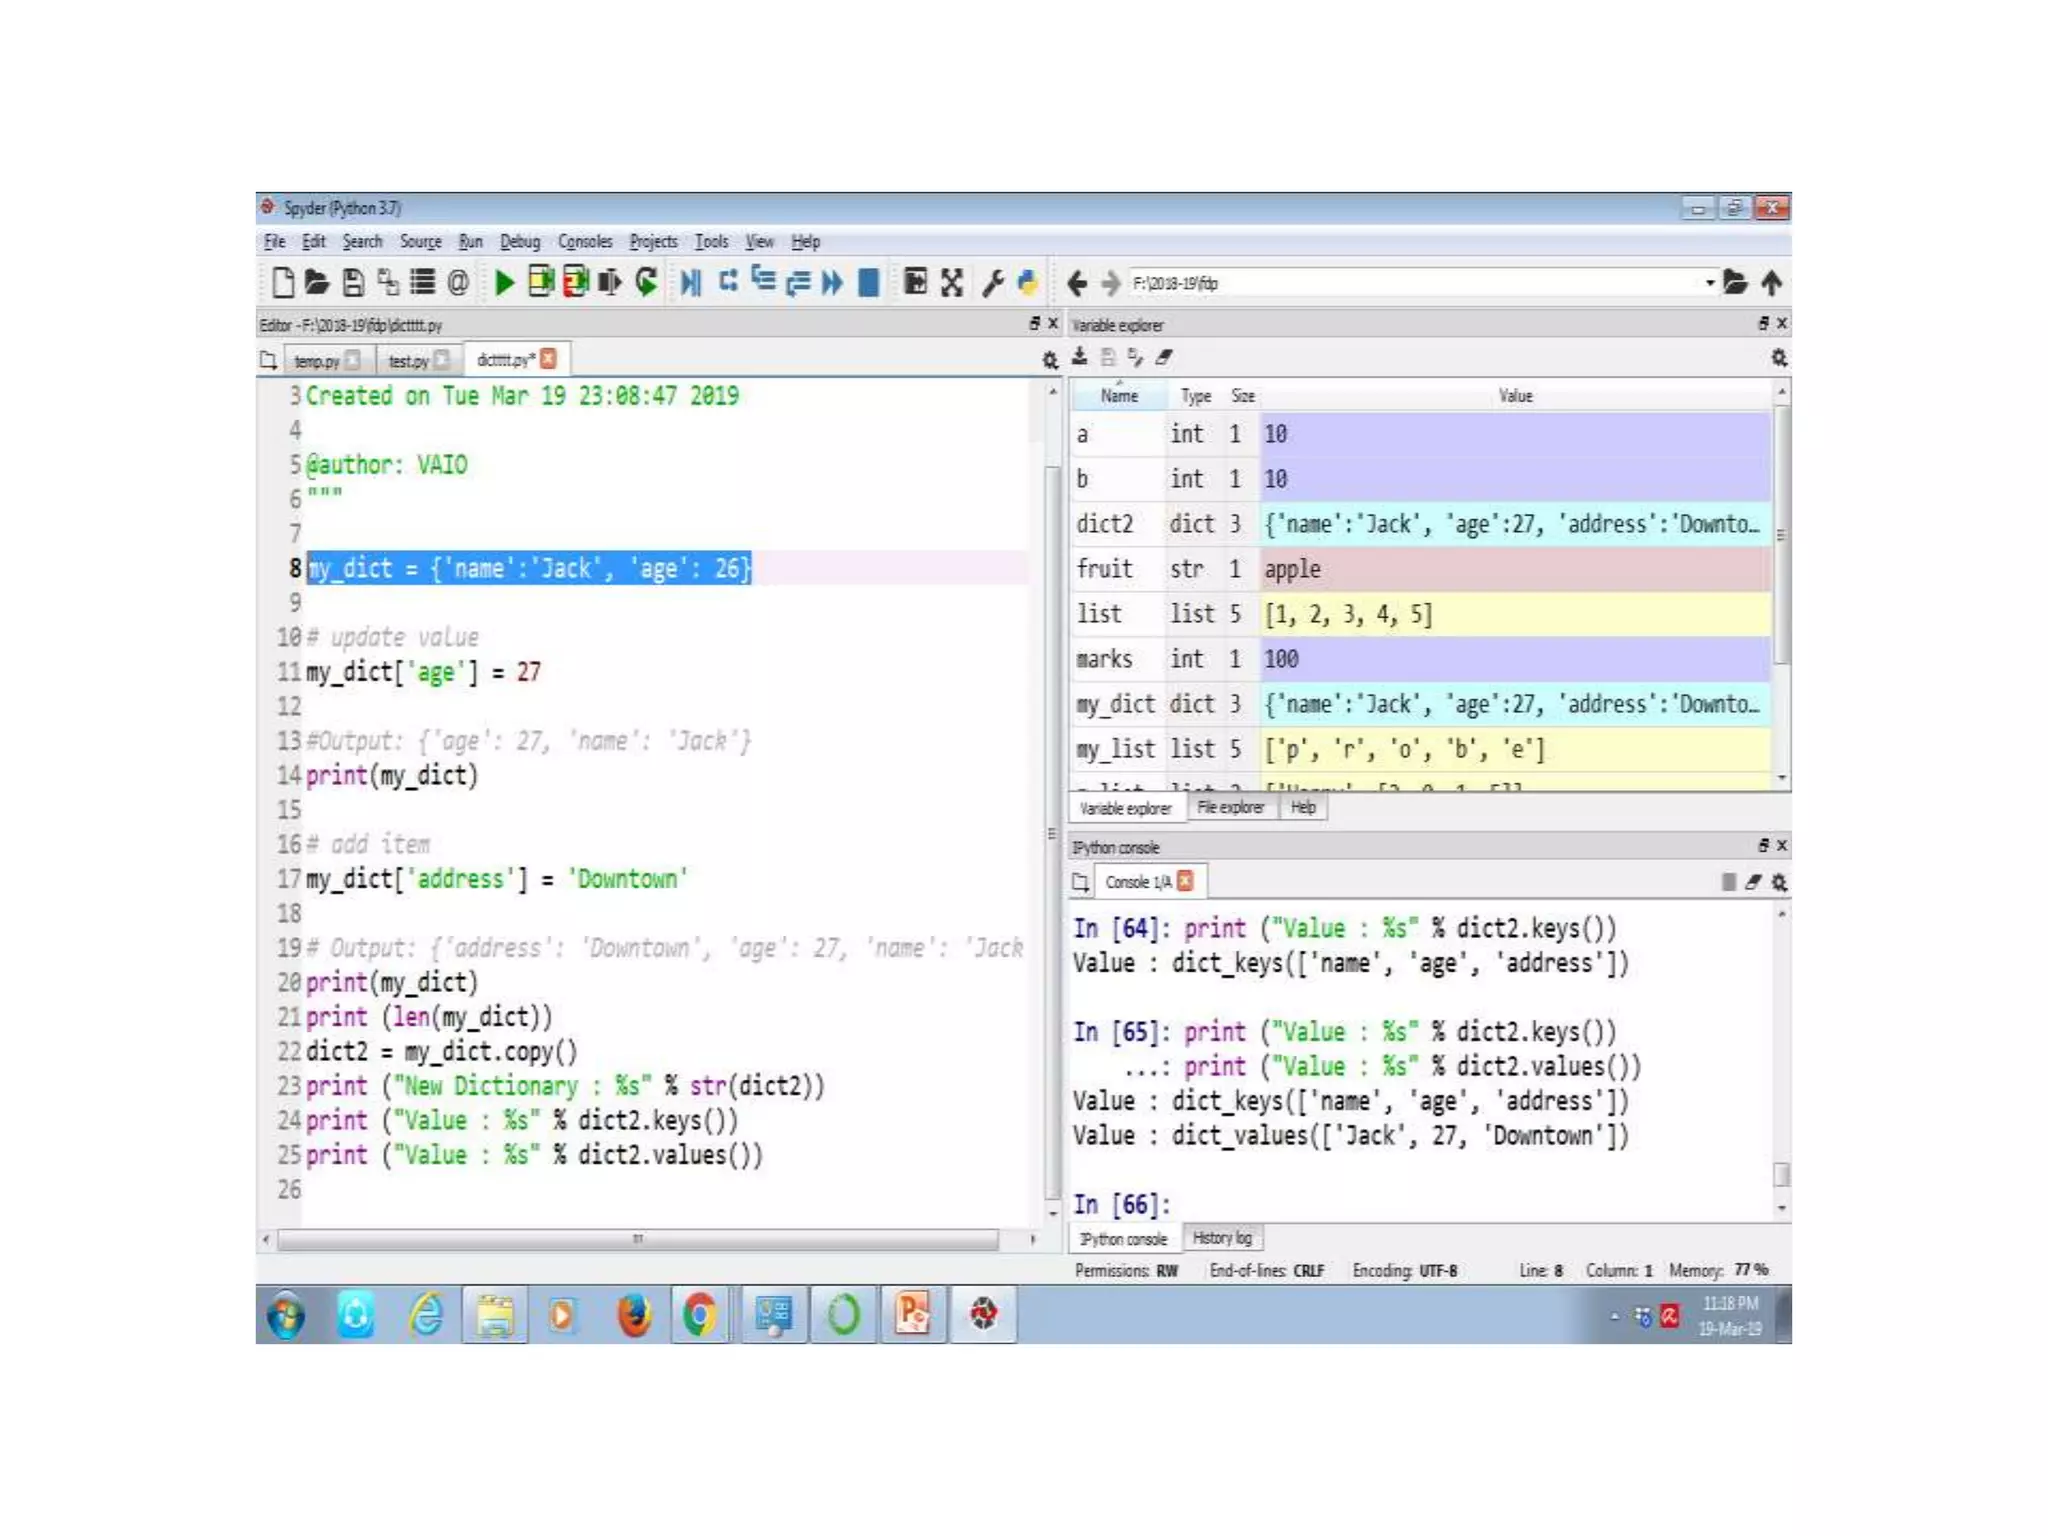
Task: Switch to the File explorer tab
Action: click(x=1230, y=807)
